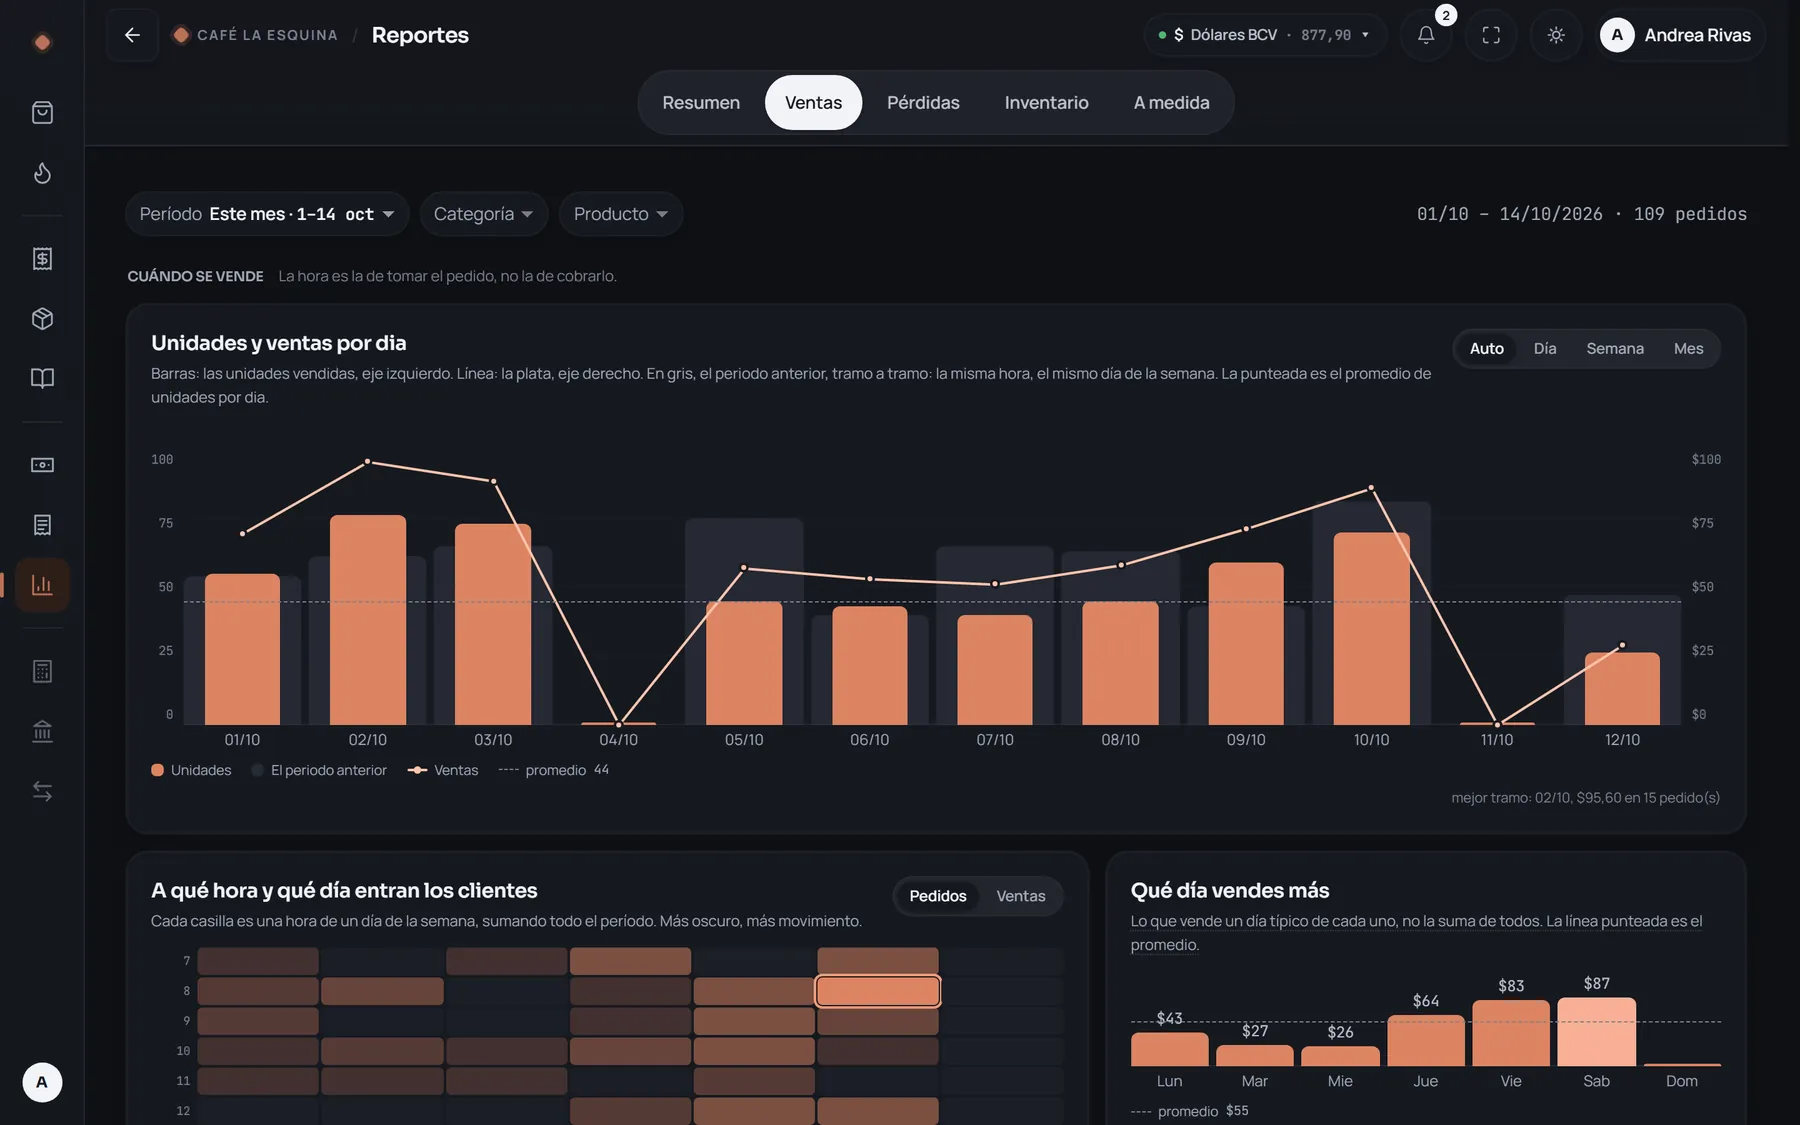Click the highlighted heatmap cell at hour 8
This screenshot has width=1800, height=1125.
click(878, 991)
